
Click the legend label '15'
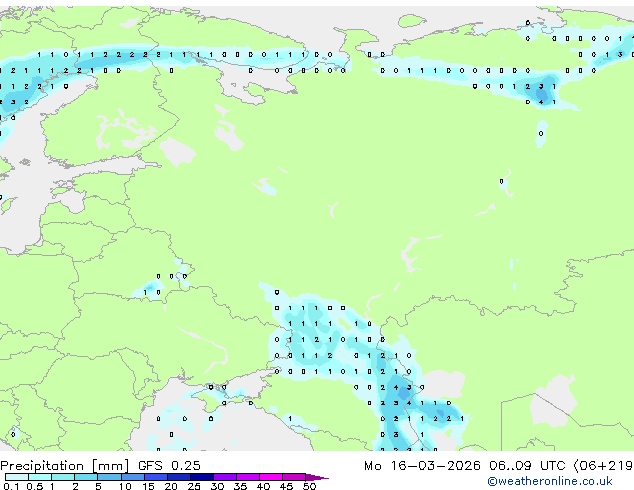pyautogui.click(x=148, y=486)
